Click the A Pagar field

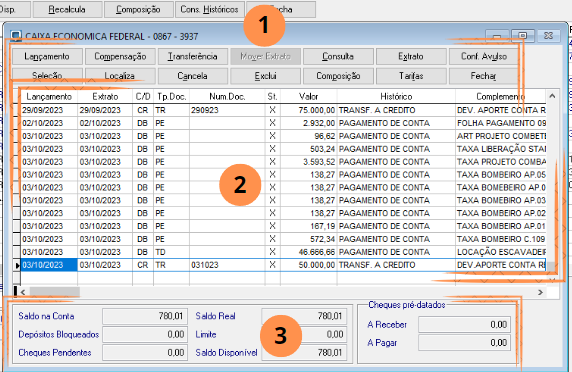point(464,342)
